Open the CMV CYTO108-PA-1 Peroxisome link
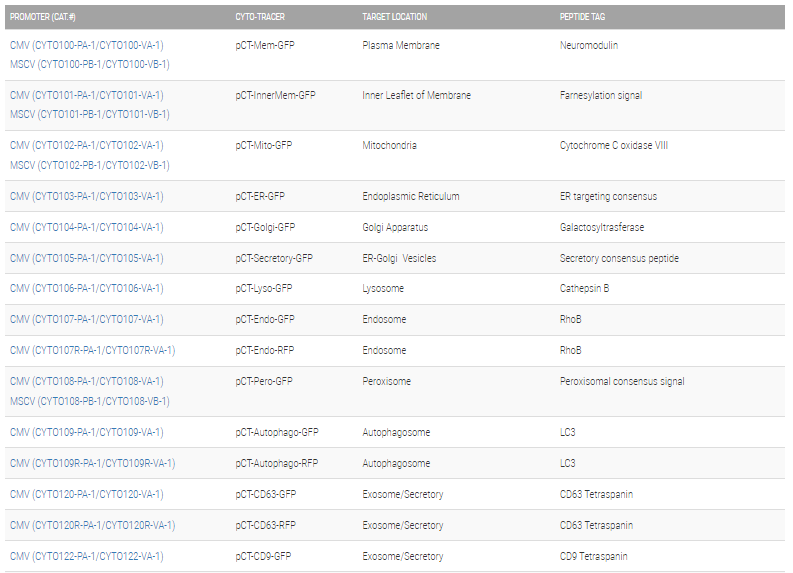The width and height of the screenshot is (793, 573). tap(86, 381)
